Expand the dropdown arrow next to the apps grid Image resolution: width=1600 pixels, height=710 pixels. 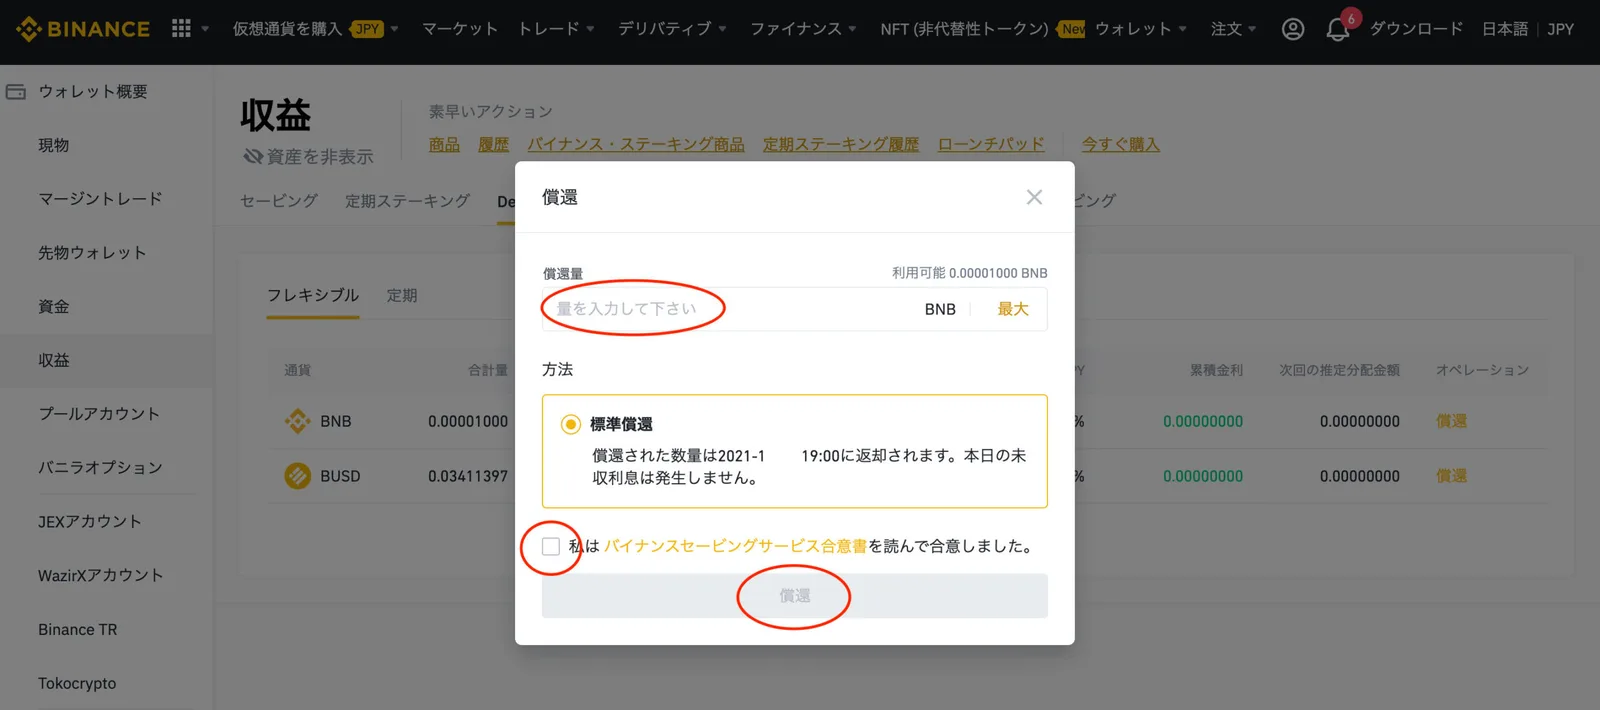(205, 29)
